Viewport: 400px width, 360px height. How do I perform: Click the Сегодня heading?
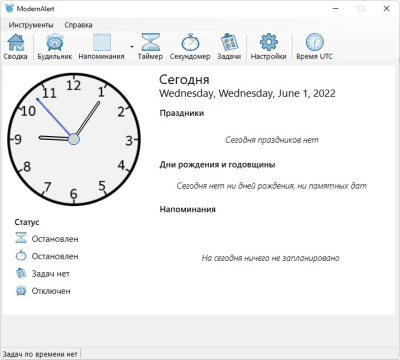click(184, 80)
